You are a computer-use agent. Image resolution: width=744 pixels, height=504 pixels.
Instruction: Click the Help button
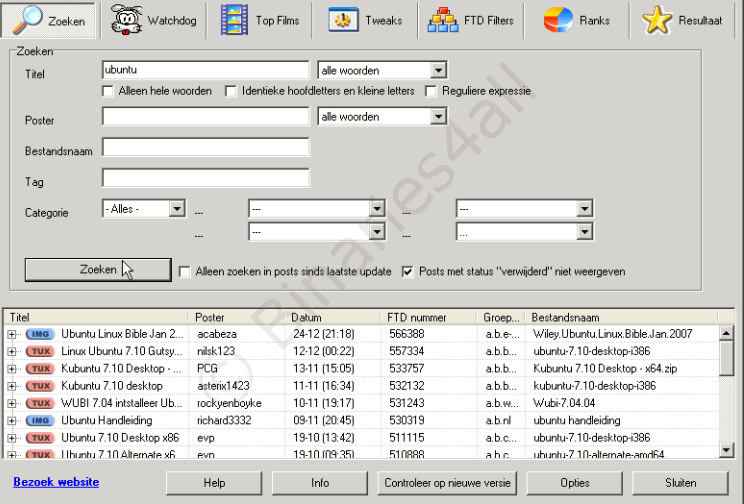point(214,483)
